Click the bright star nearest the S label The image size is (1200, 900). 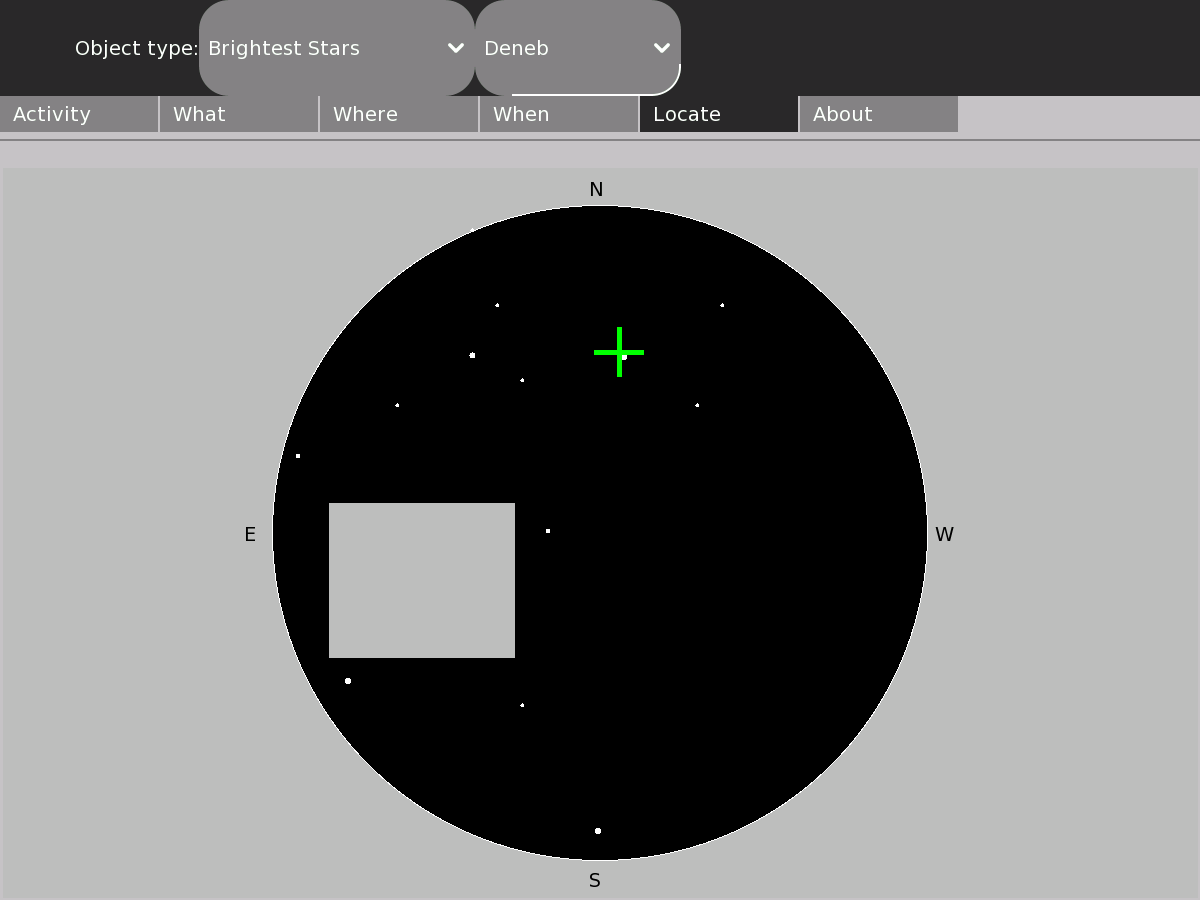(x=598, y=831)
